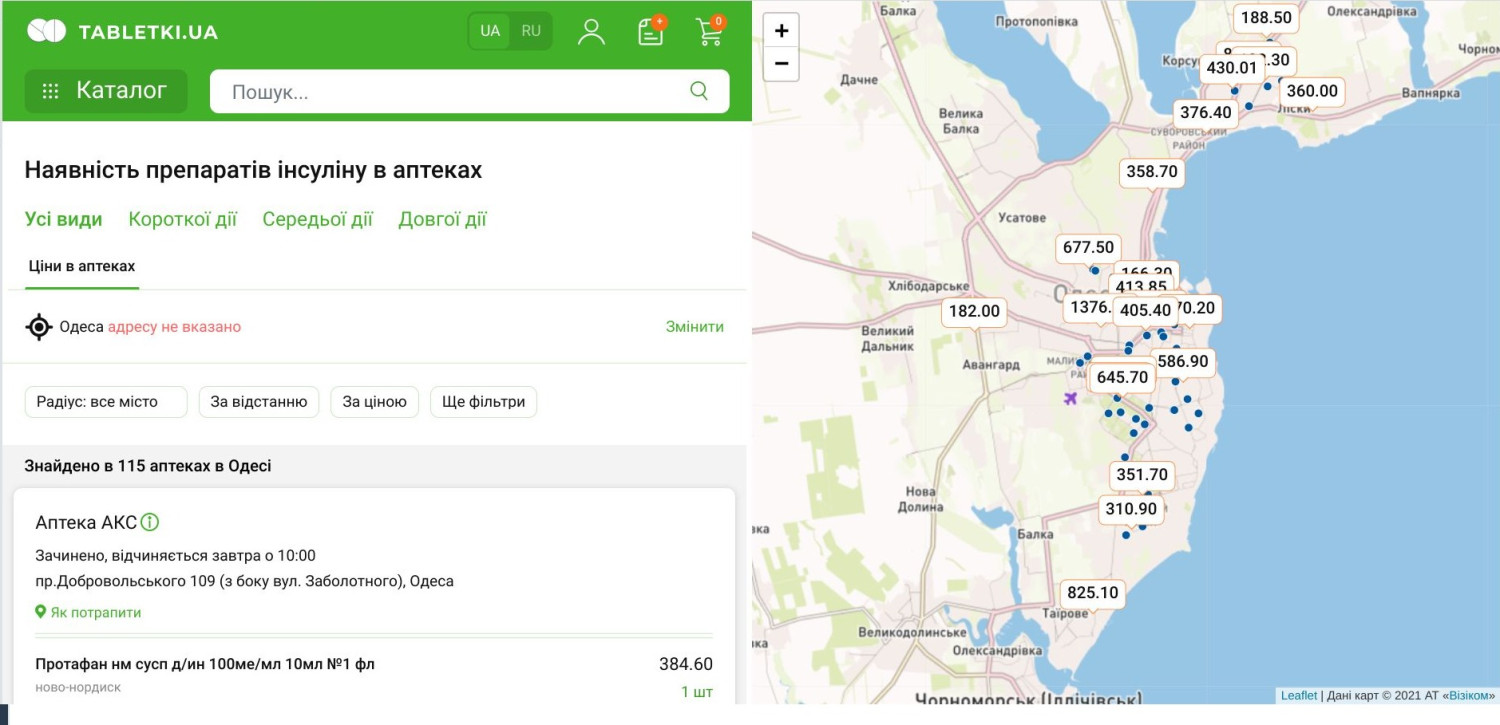The height and width of the screenshot is (725, 1500).
Task: Expand Ще фільтри options
Action: 483,402
